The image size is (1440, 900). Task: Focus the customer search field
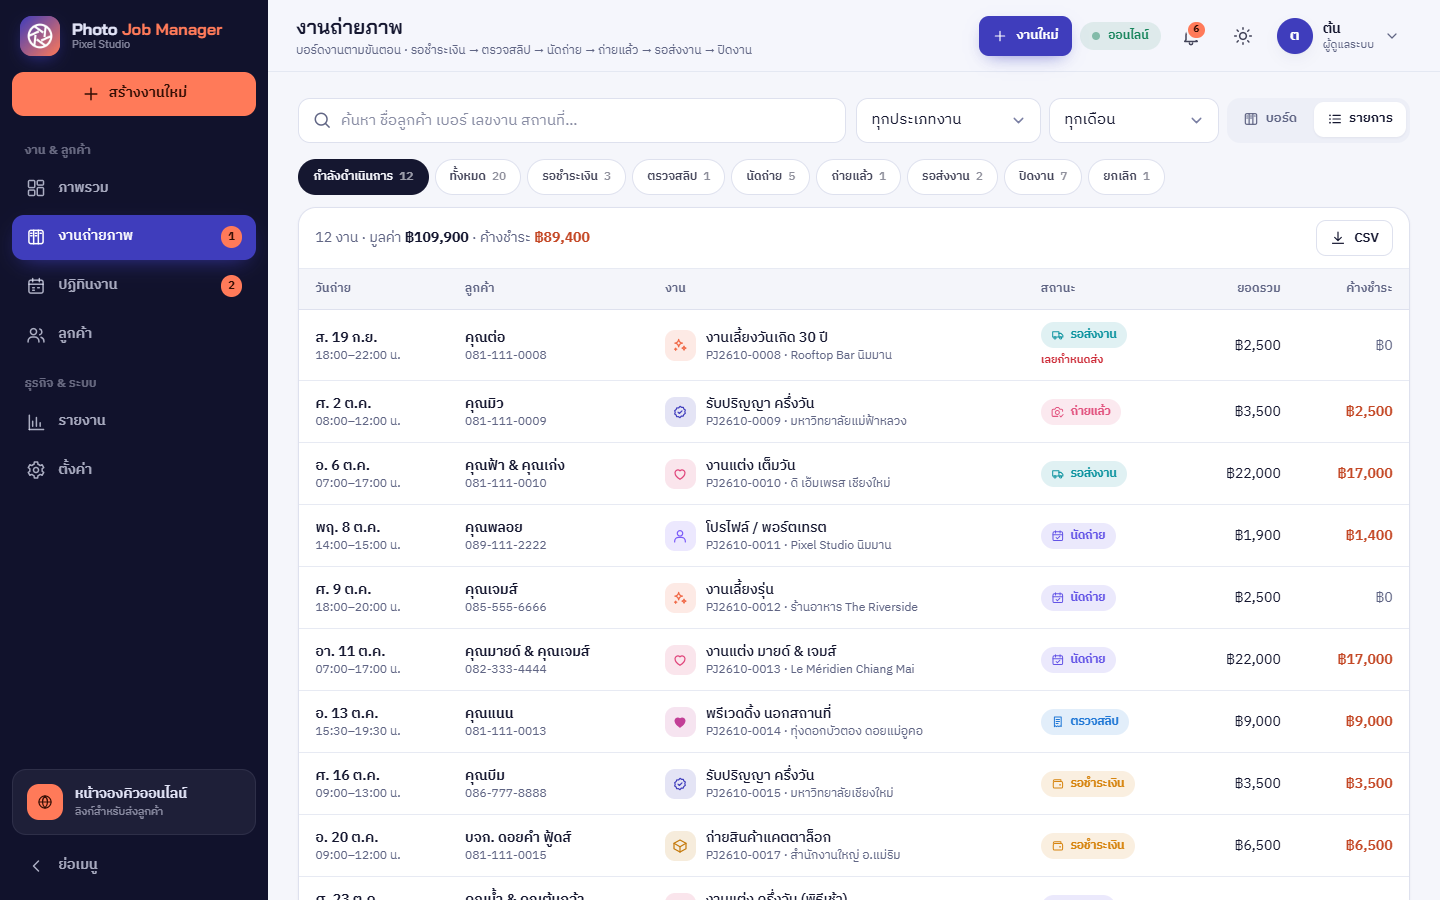(x=572, y=120)
